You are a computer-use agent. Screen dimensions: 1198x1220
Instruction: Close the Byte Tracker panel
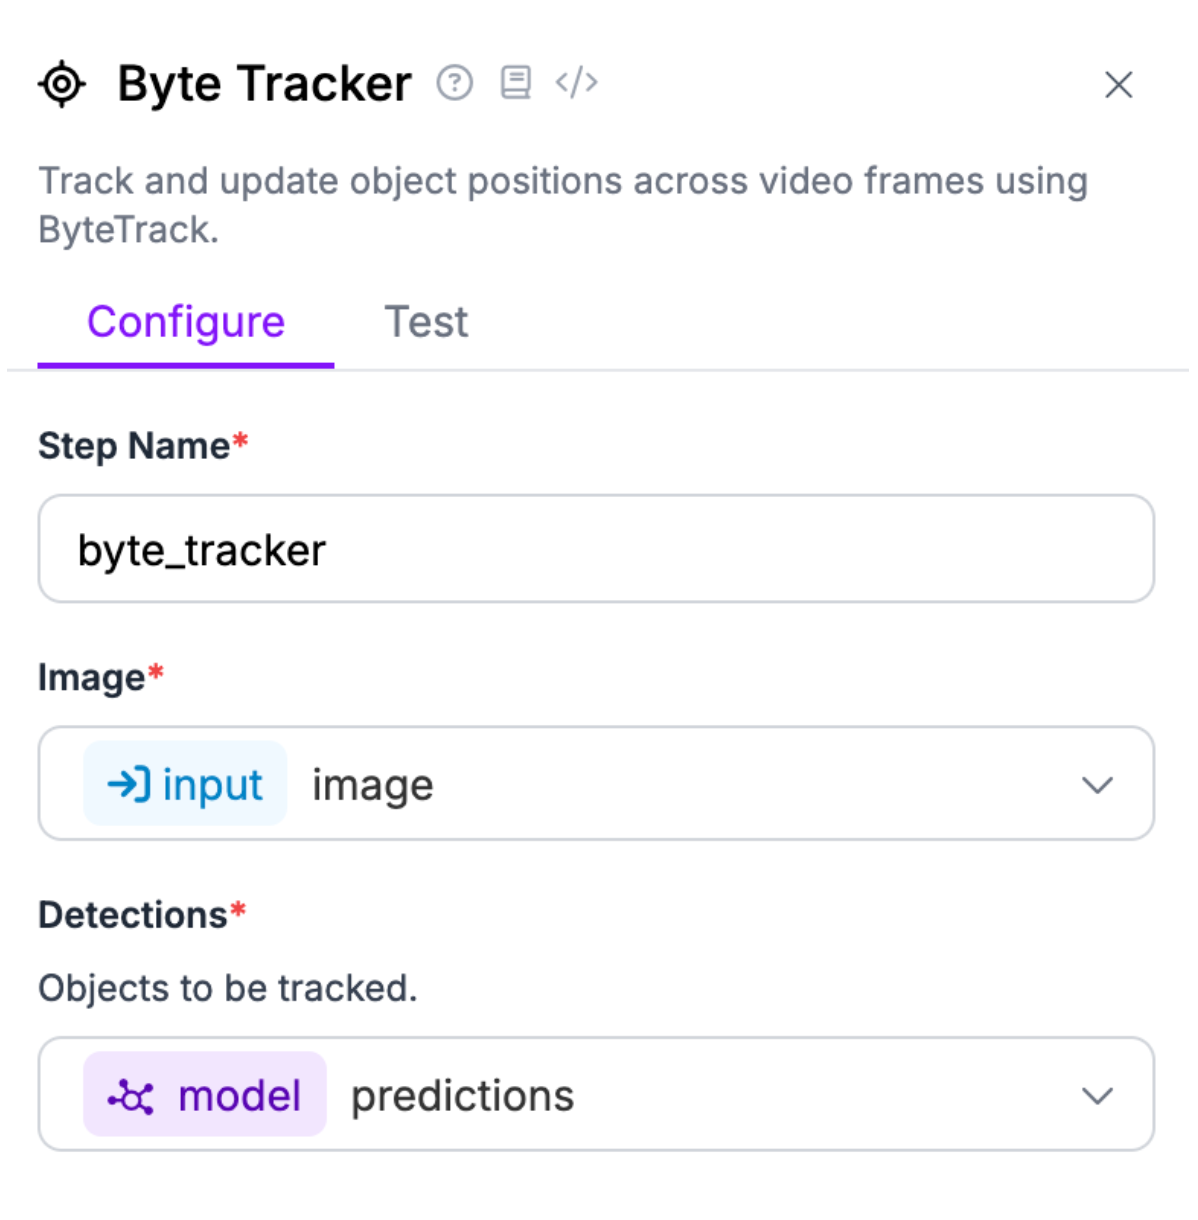1118,85
